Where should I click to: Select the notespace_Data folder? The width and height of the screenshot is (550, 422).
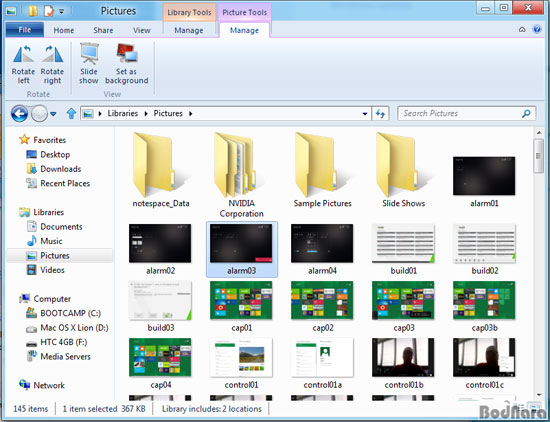tap(161, 170)
